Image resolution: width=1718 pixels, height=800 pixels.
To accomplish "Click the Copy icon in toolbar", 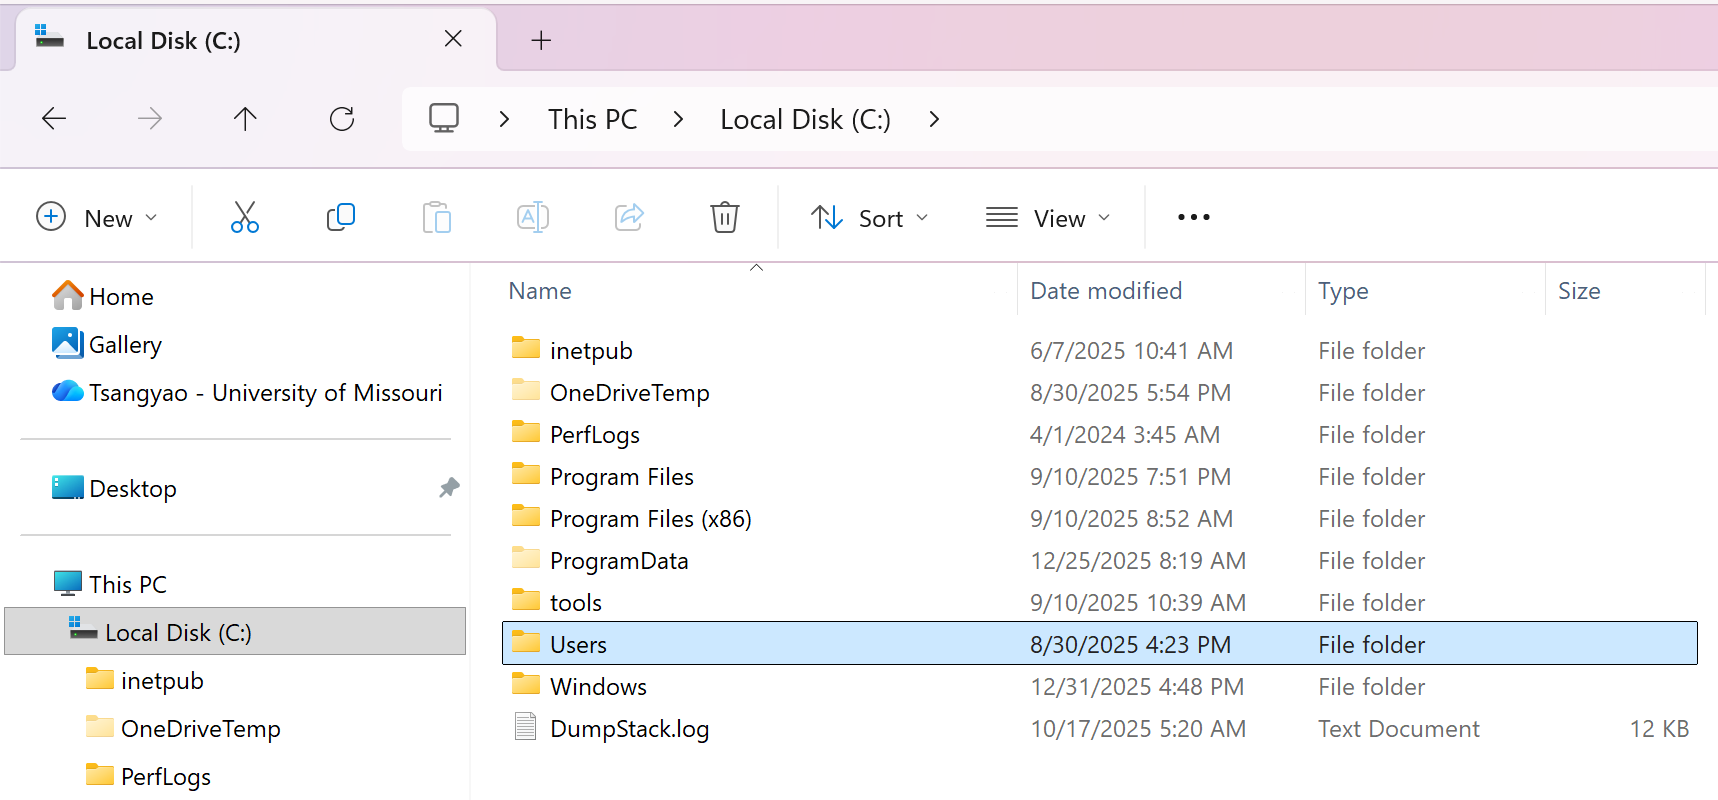I will pos(341,217).
